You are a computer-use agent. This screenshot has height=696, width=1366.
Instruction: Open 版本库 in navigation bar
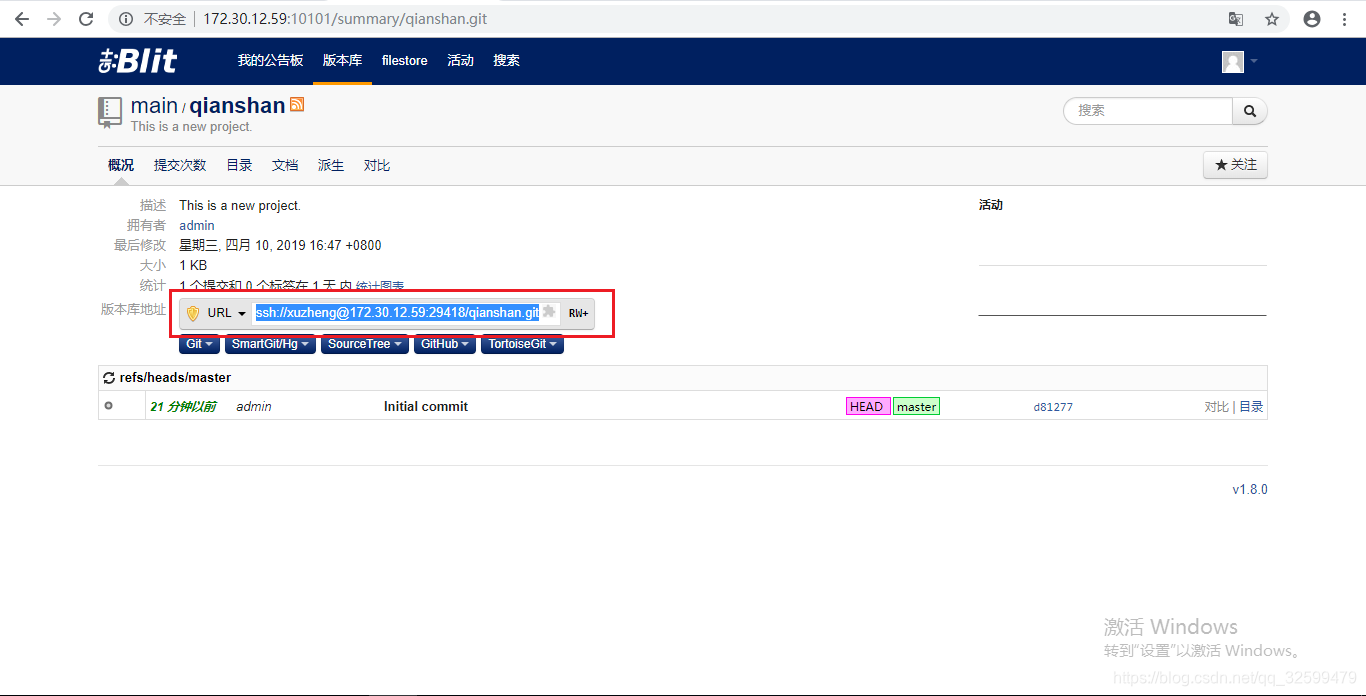[x=342, y=61]
